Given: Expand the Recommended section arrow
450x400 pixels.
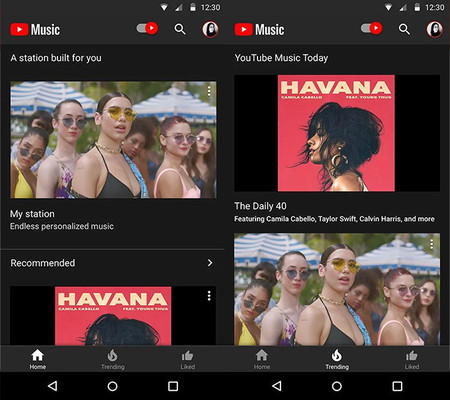Looking at the screenshot, I should point(210,263).
